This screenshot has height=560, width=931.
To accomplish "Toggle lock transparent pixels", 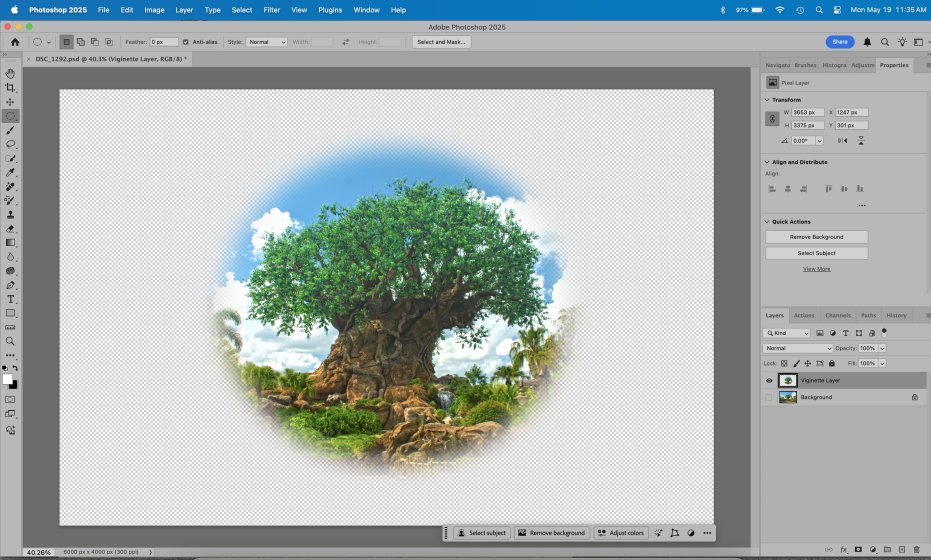I will tap(784, 363).
